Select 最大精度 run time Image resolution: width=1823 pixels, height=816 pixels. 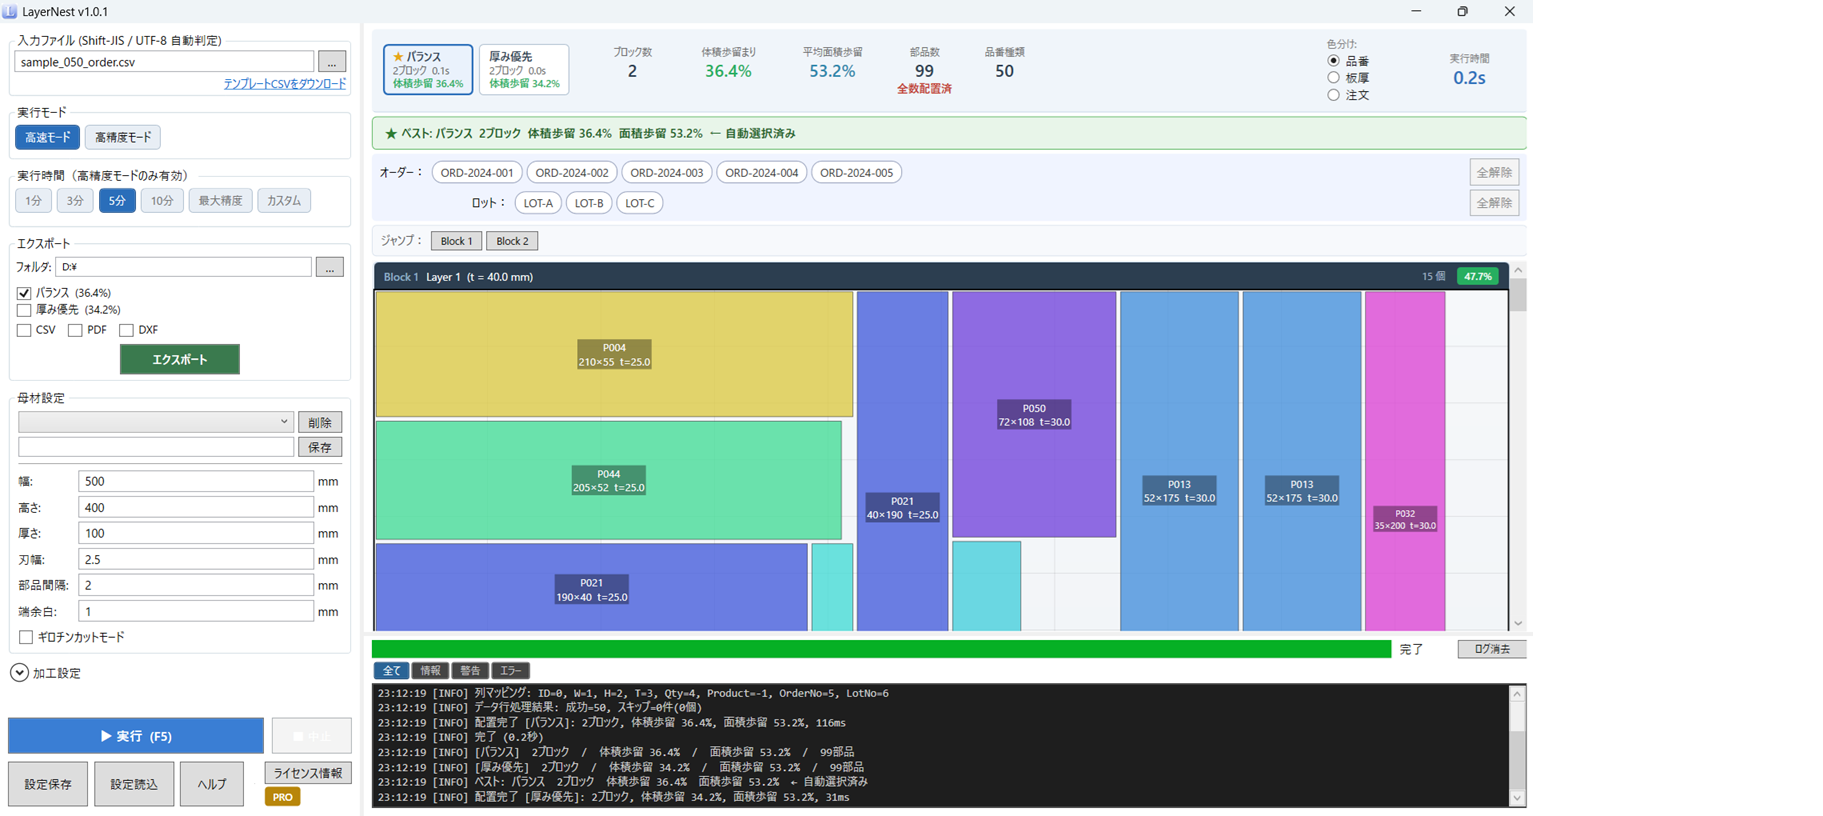pos(220,201)
